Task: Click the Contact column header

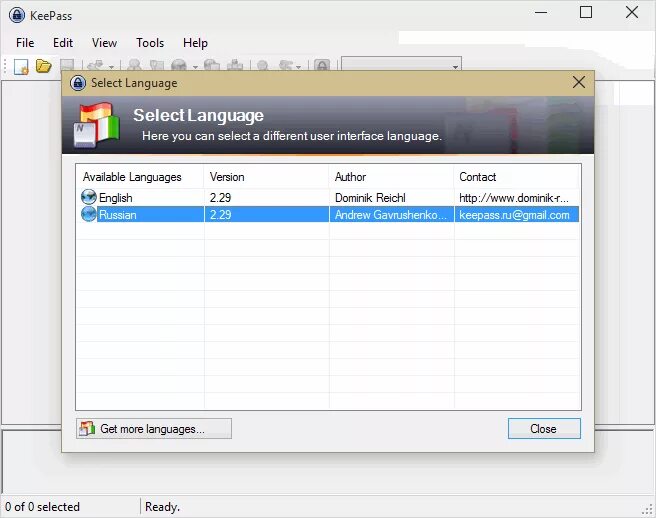Action: click(516, 177)
